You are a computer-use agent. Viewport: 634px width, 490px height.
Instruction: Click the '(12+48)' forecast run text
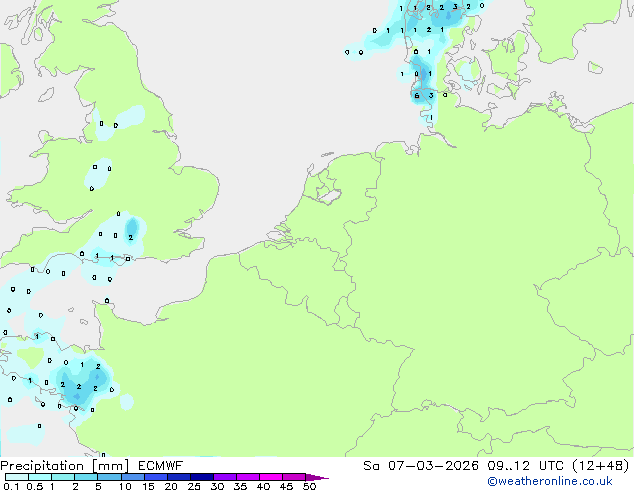[601, 466]
